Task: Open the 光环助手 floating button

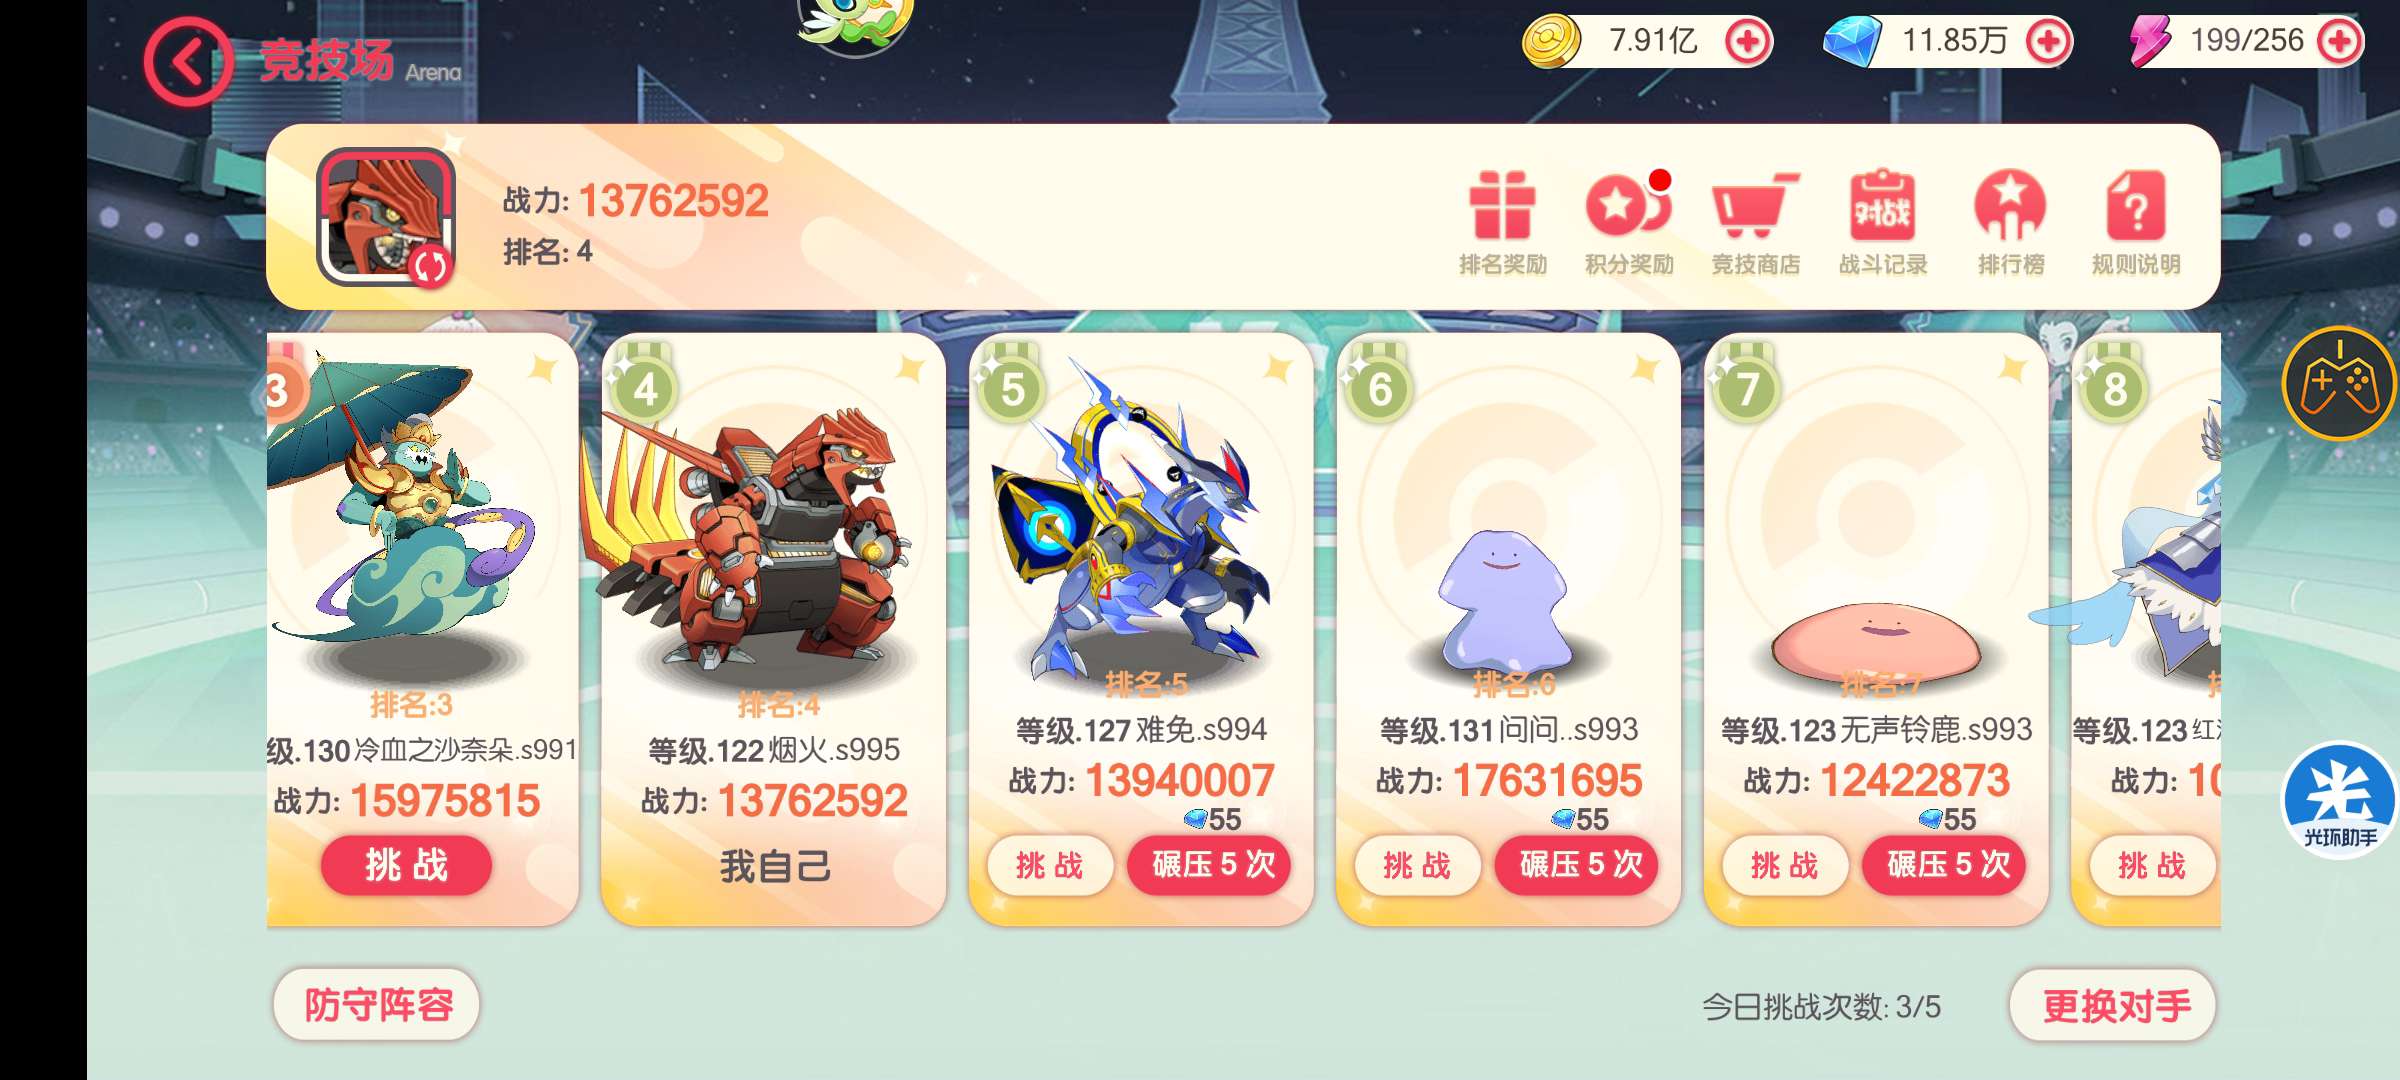Action: (2340, 799)
